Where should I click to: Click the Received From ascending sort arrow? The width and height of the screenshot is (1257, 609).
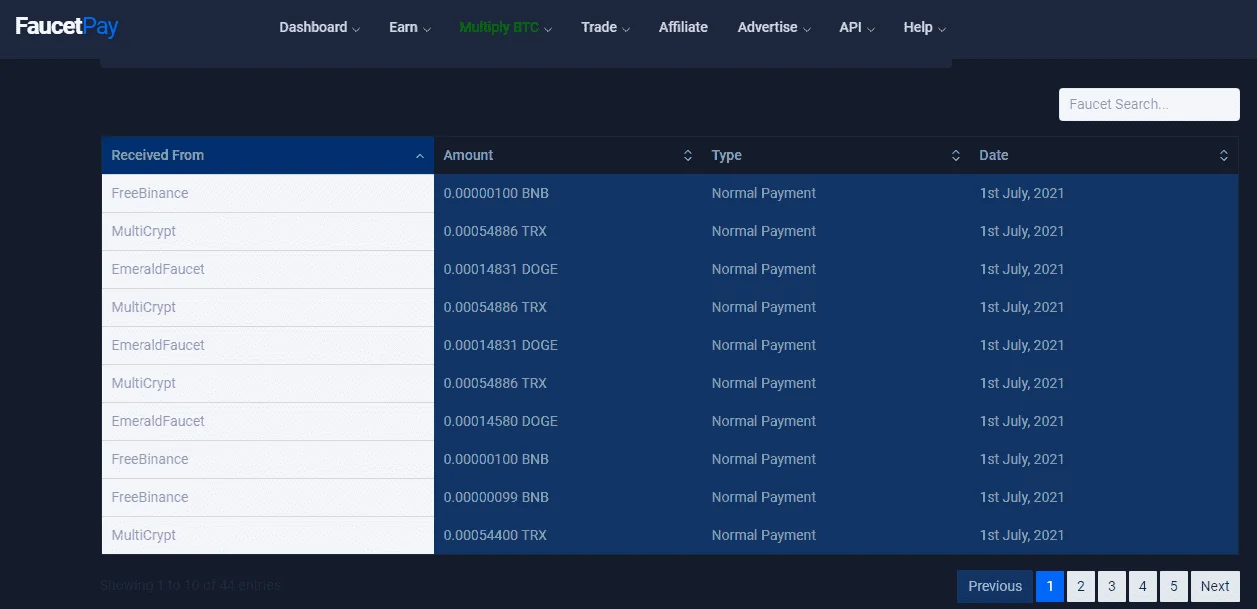click(420, 156)
